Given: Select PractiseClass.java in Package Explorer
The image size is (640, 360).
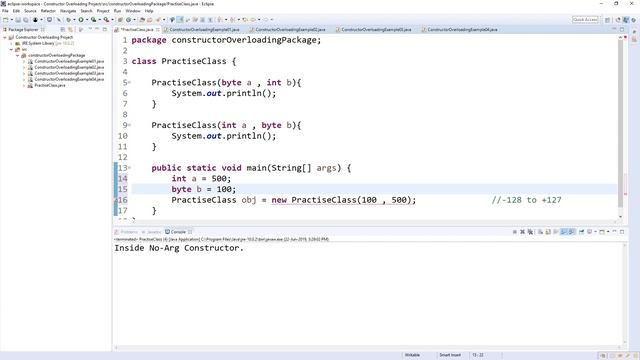Looking at the screenshot, I should [50, 85].
